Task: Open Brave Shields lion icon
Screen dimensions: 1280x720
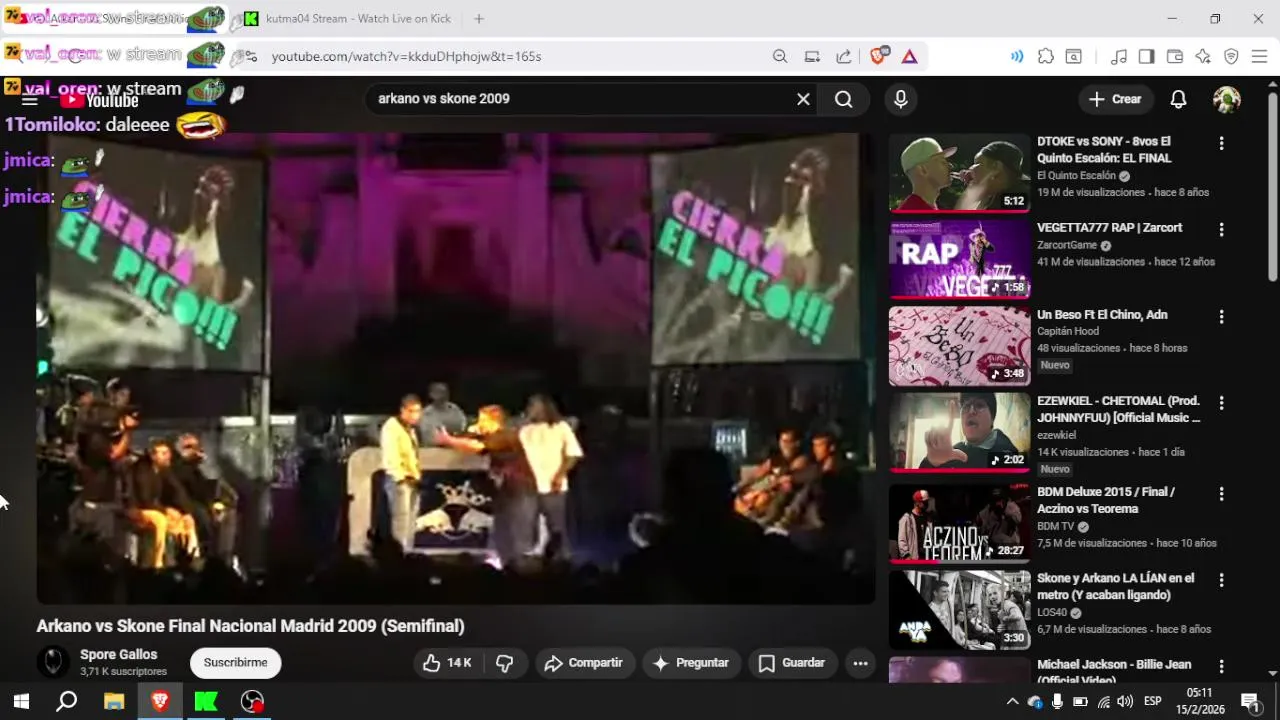Action: 878,57
